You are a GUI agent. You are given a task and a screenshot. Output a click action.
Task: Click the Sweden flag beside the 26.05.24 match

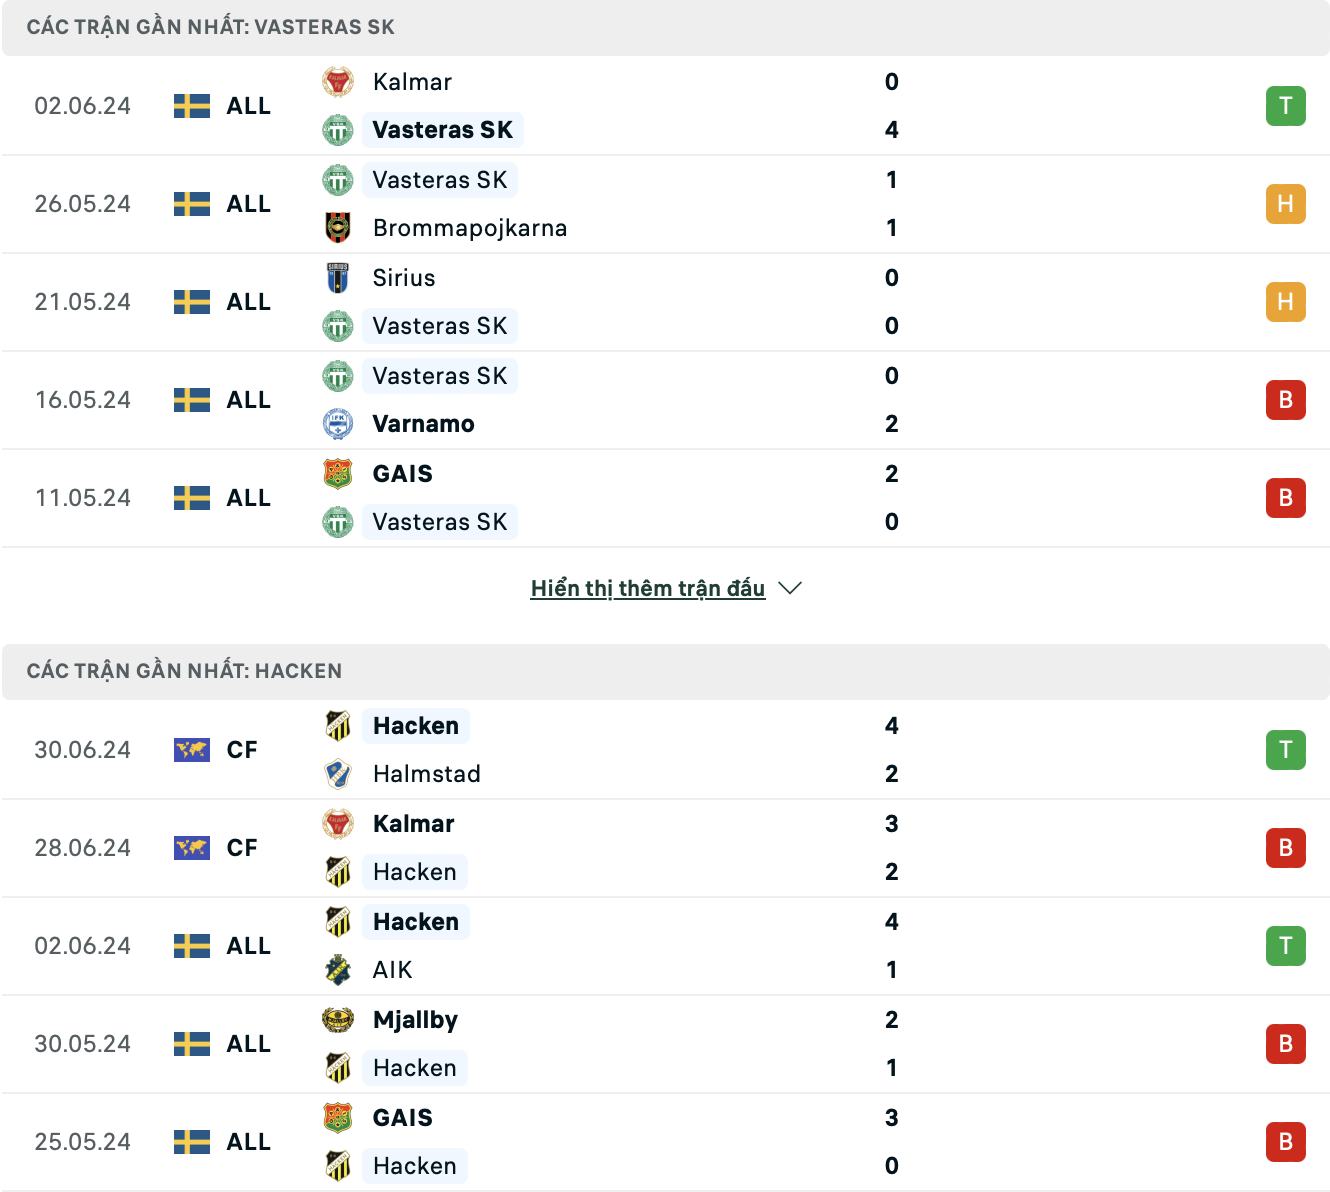(192, 204)
